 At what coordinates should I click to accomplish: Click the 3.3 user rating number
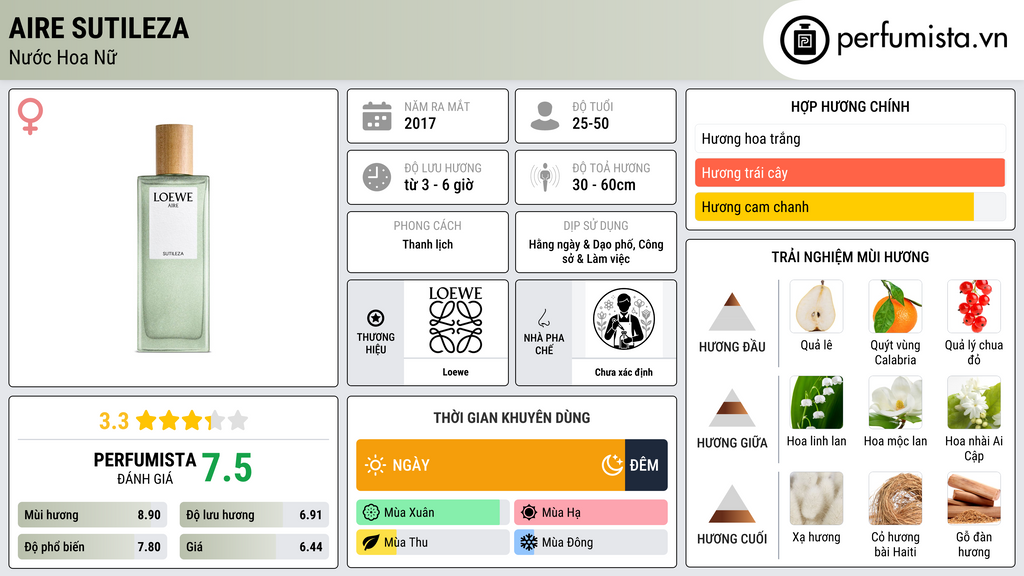[x=114, y=421]
